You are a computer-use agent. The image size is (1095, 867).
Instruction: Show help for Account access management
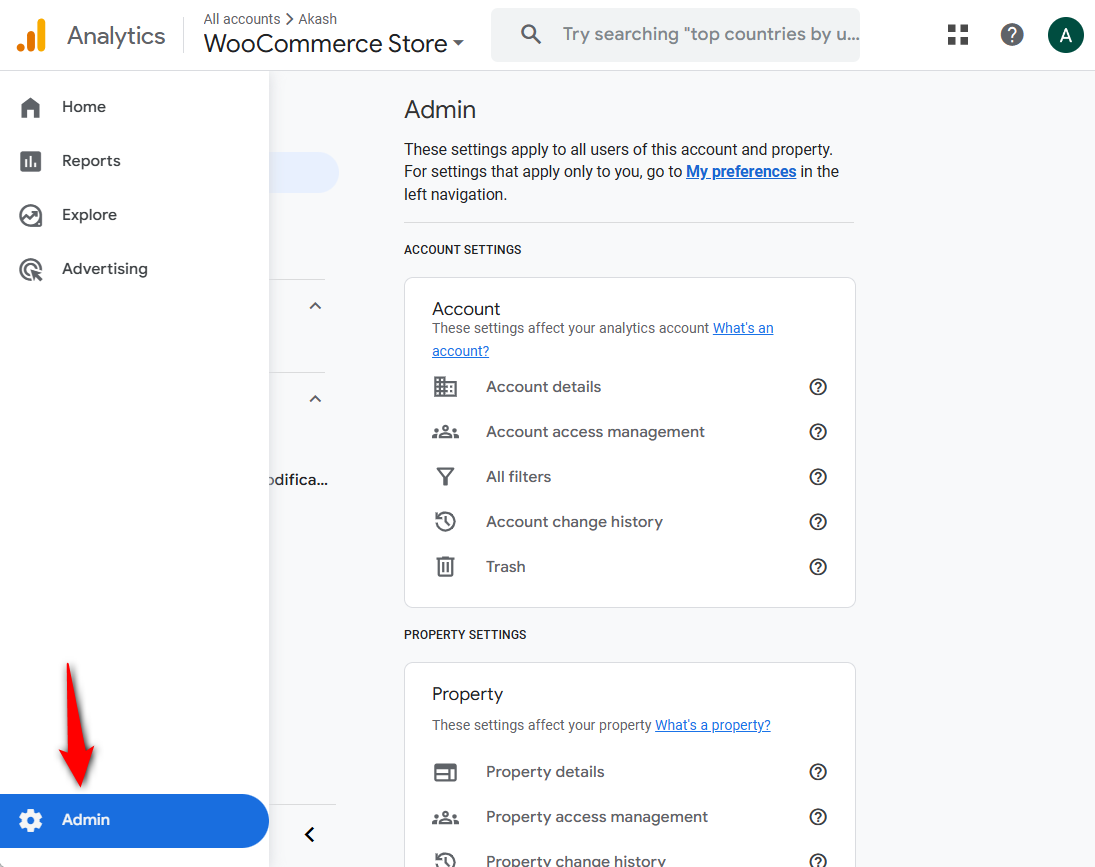click(818, 432)
